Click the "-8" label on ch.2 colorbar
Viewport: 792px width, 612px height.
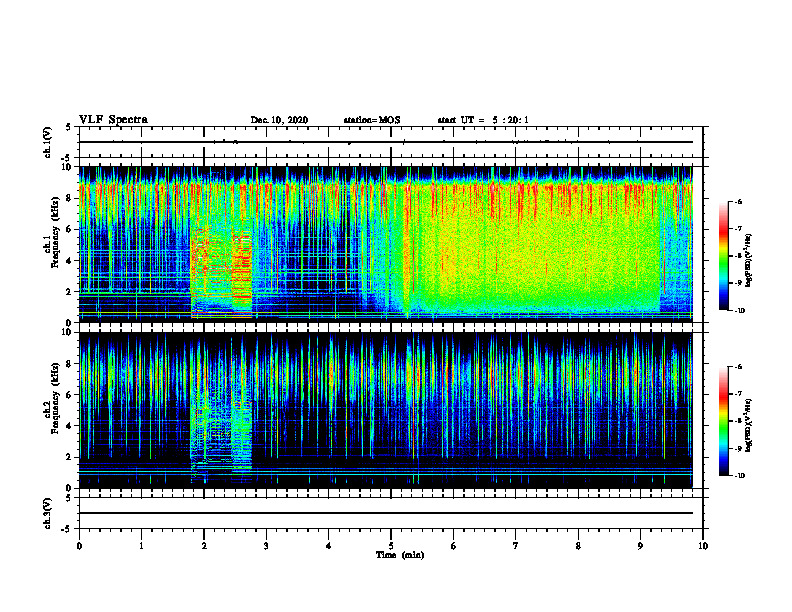click(738, 422)
